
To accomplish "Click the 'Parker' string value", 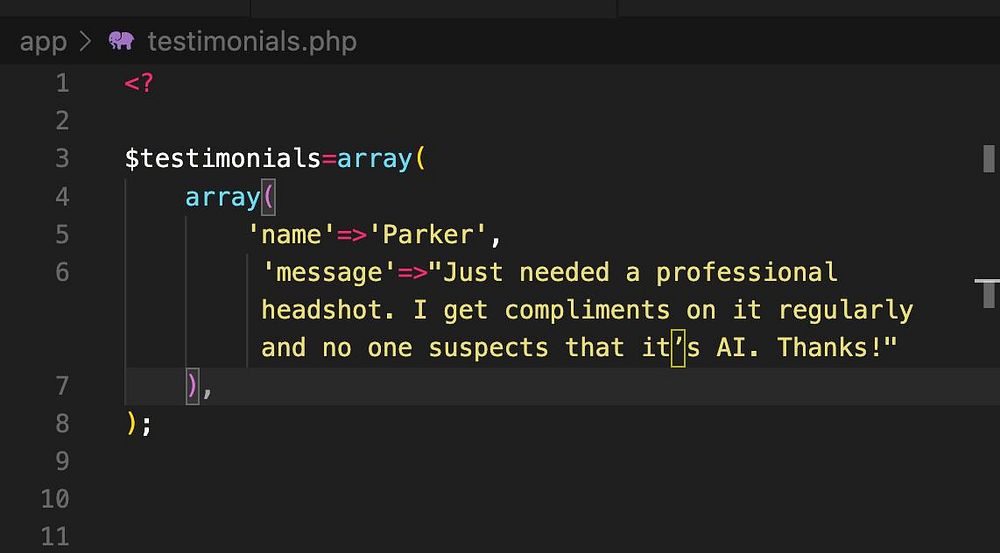I will (x=429, y=235).
